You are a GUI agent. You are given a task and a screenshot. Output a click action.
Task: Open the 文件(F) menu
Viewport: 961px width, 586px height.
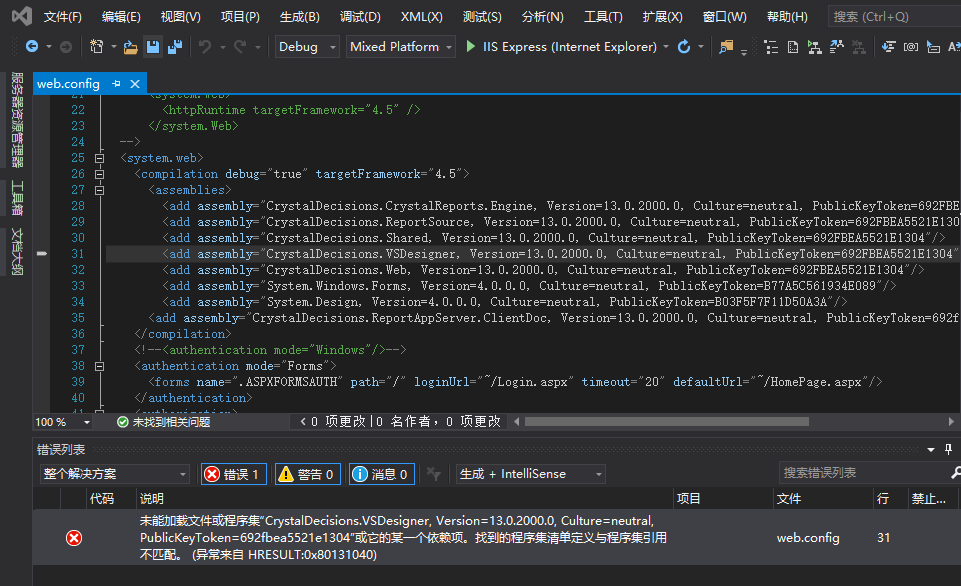click(x=63, y=17)
